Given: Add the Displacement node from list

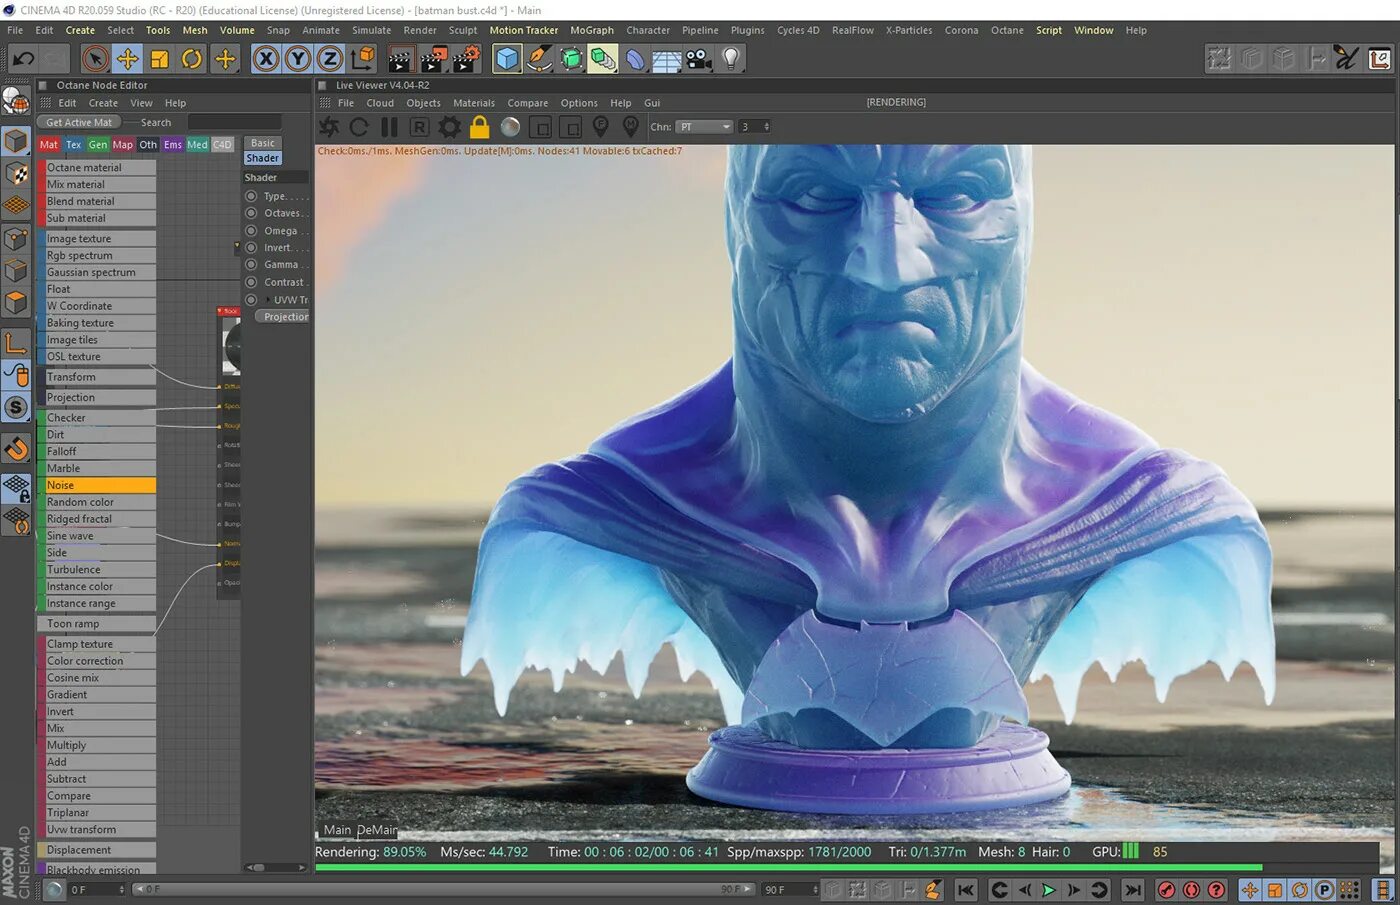Looking at the screenshot, I should tap(97, 850).
